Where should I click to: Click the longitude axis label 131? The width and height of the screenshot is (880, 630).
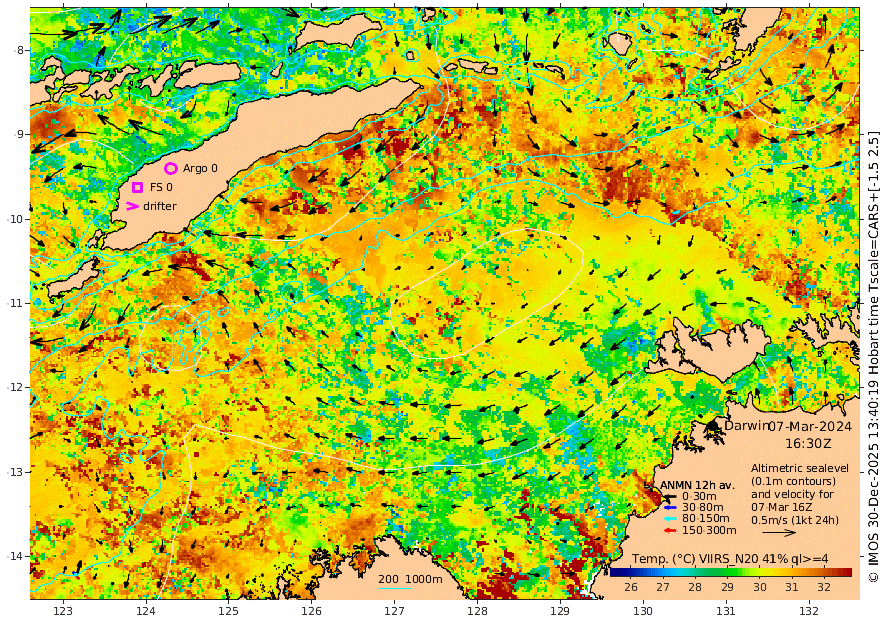pos(726,611)
